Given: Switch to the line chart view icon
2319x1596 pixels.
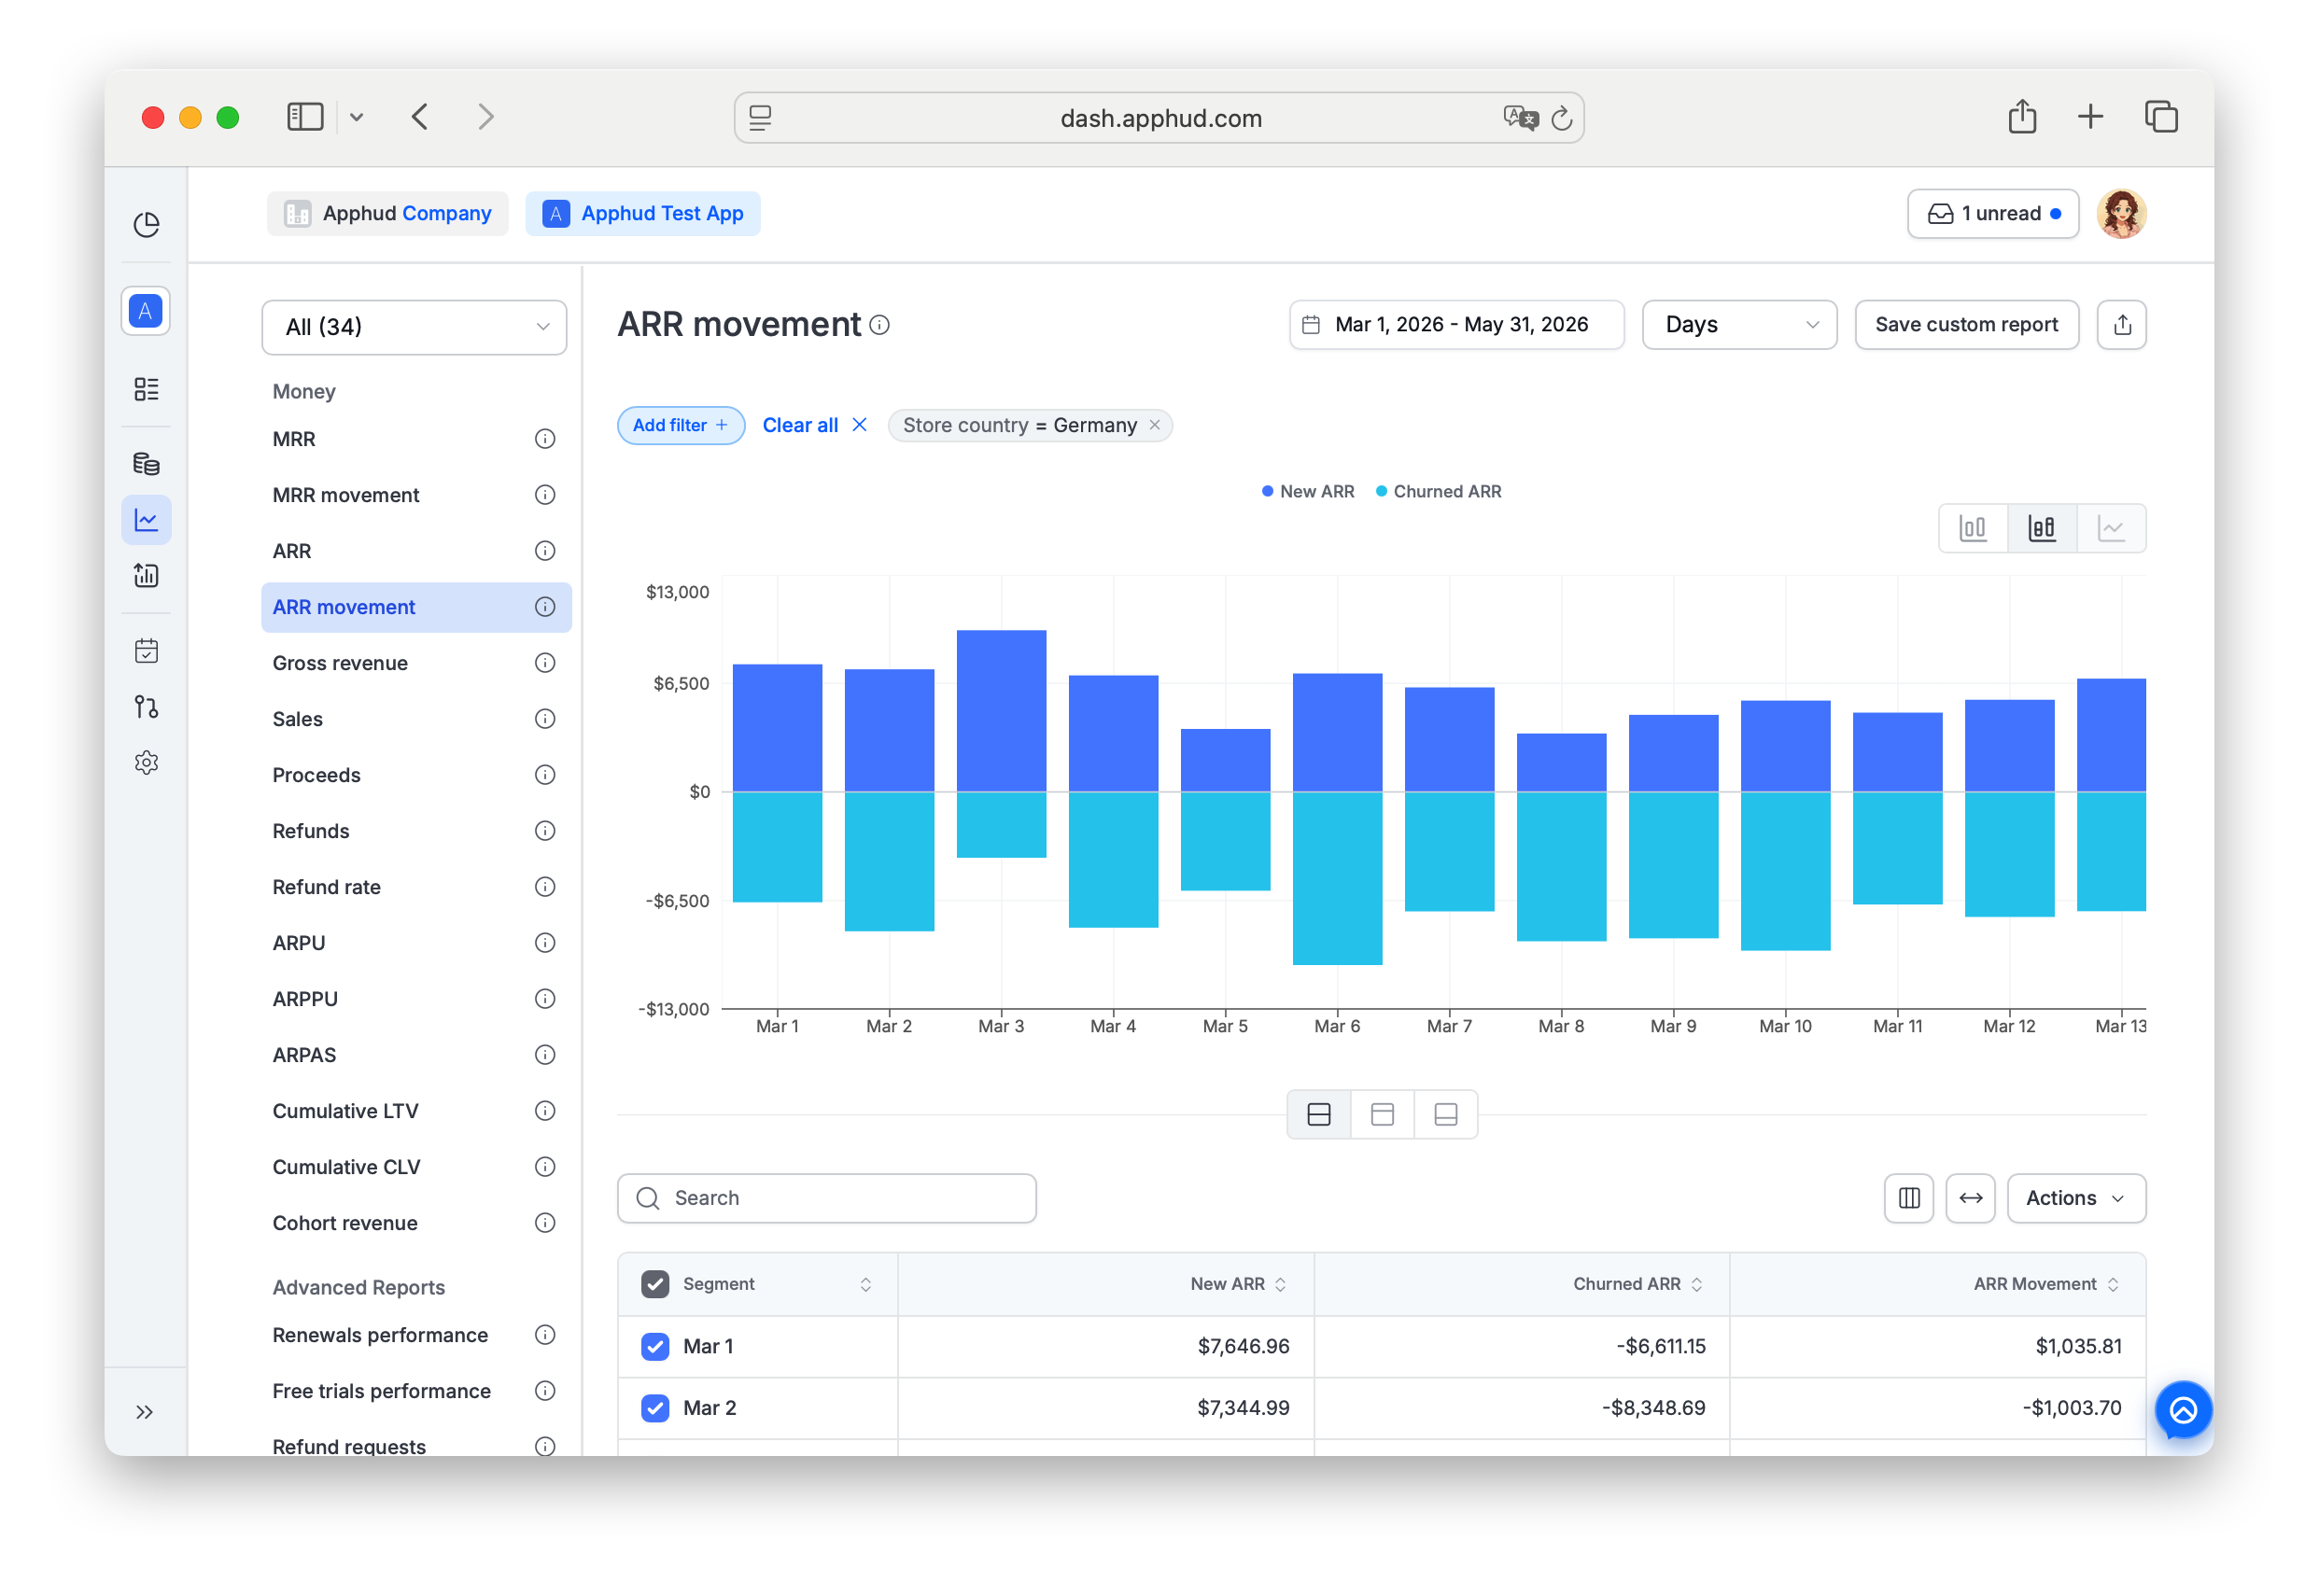Looking at the screenshot, I should (x=2110, y=528).
